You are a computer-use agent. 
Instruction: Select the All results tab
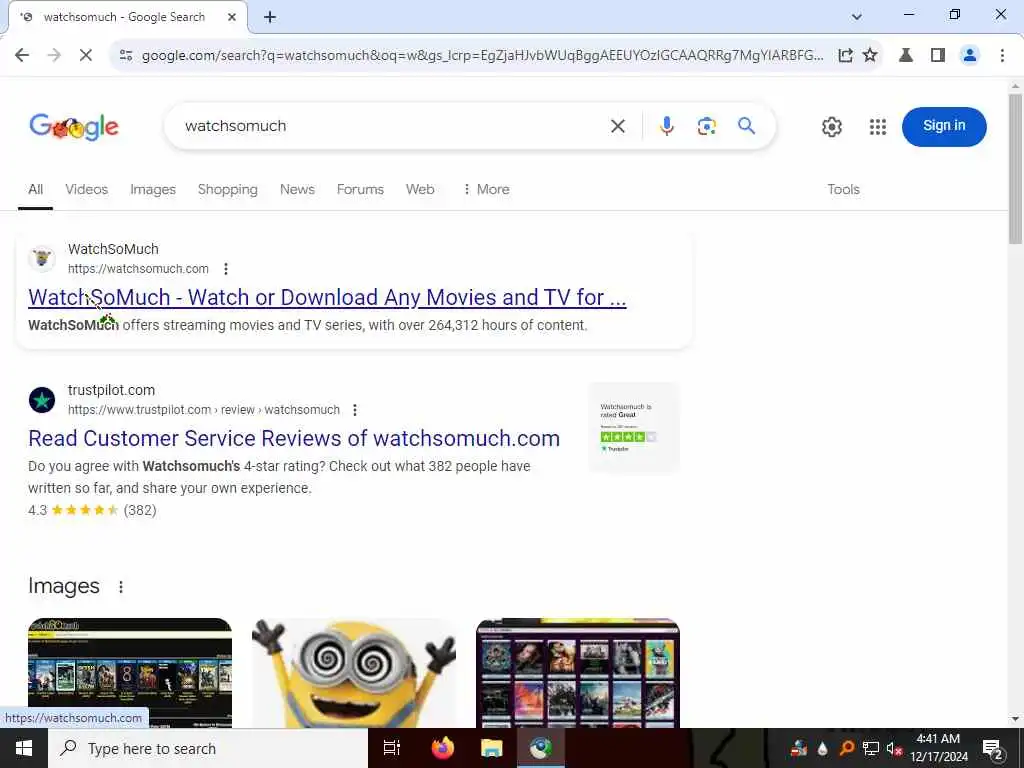coord(35,189)
